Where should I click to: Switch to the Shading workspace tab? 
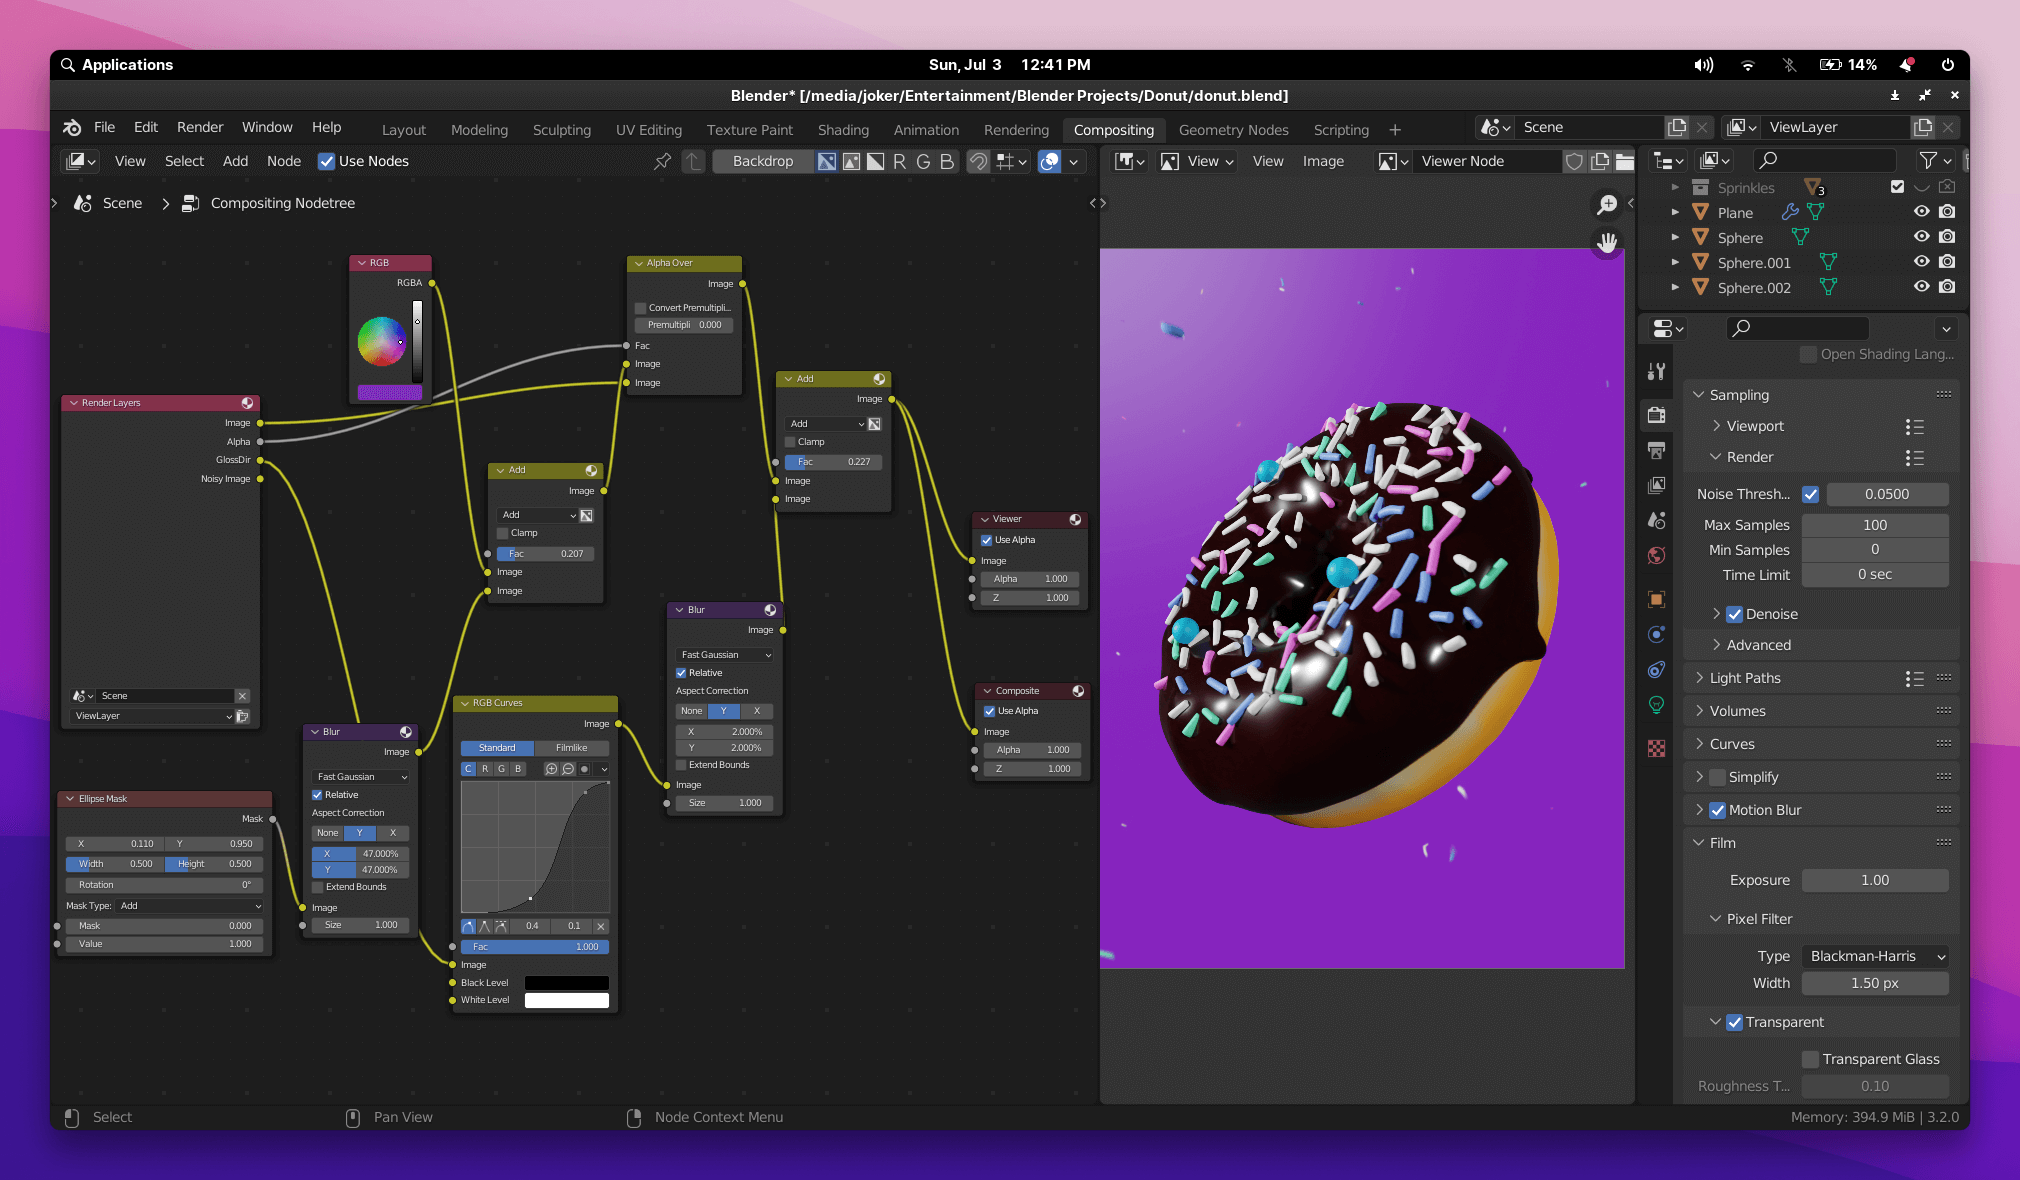pos(843,130)
